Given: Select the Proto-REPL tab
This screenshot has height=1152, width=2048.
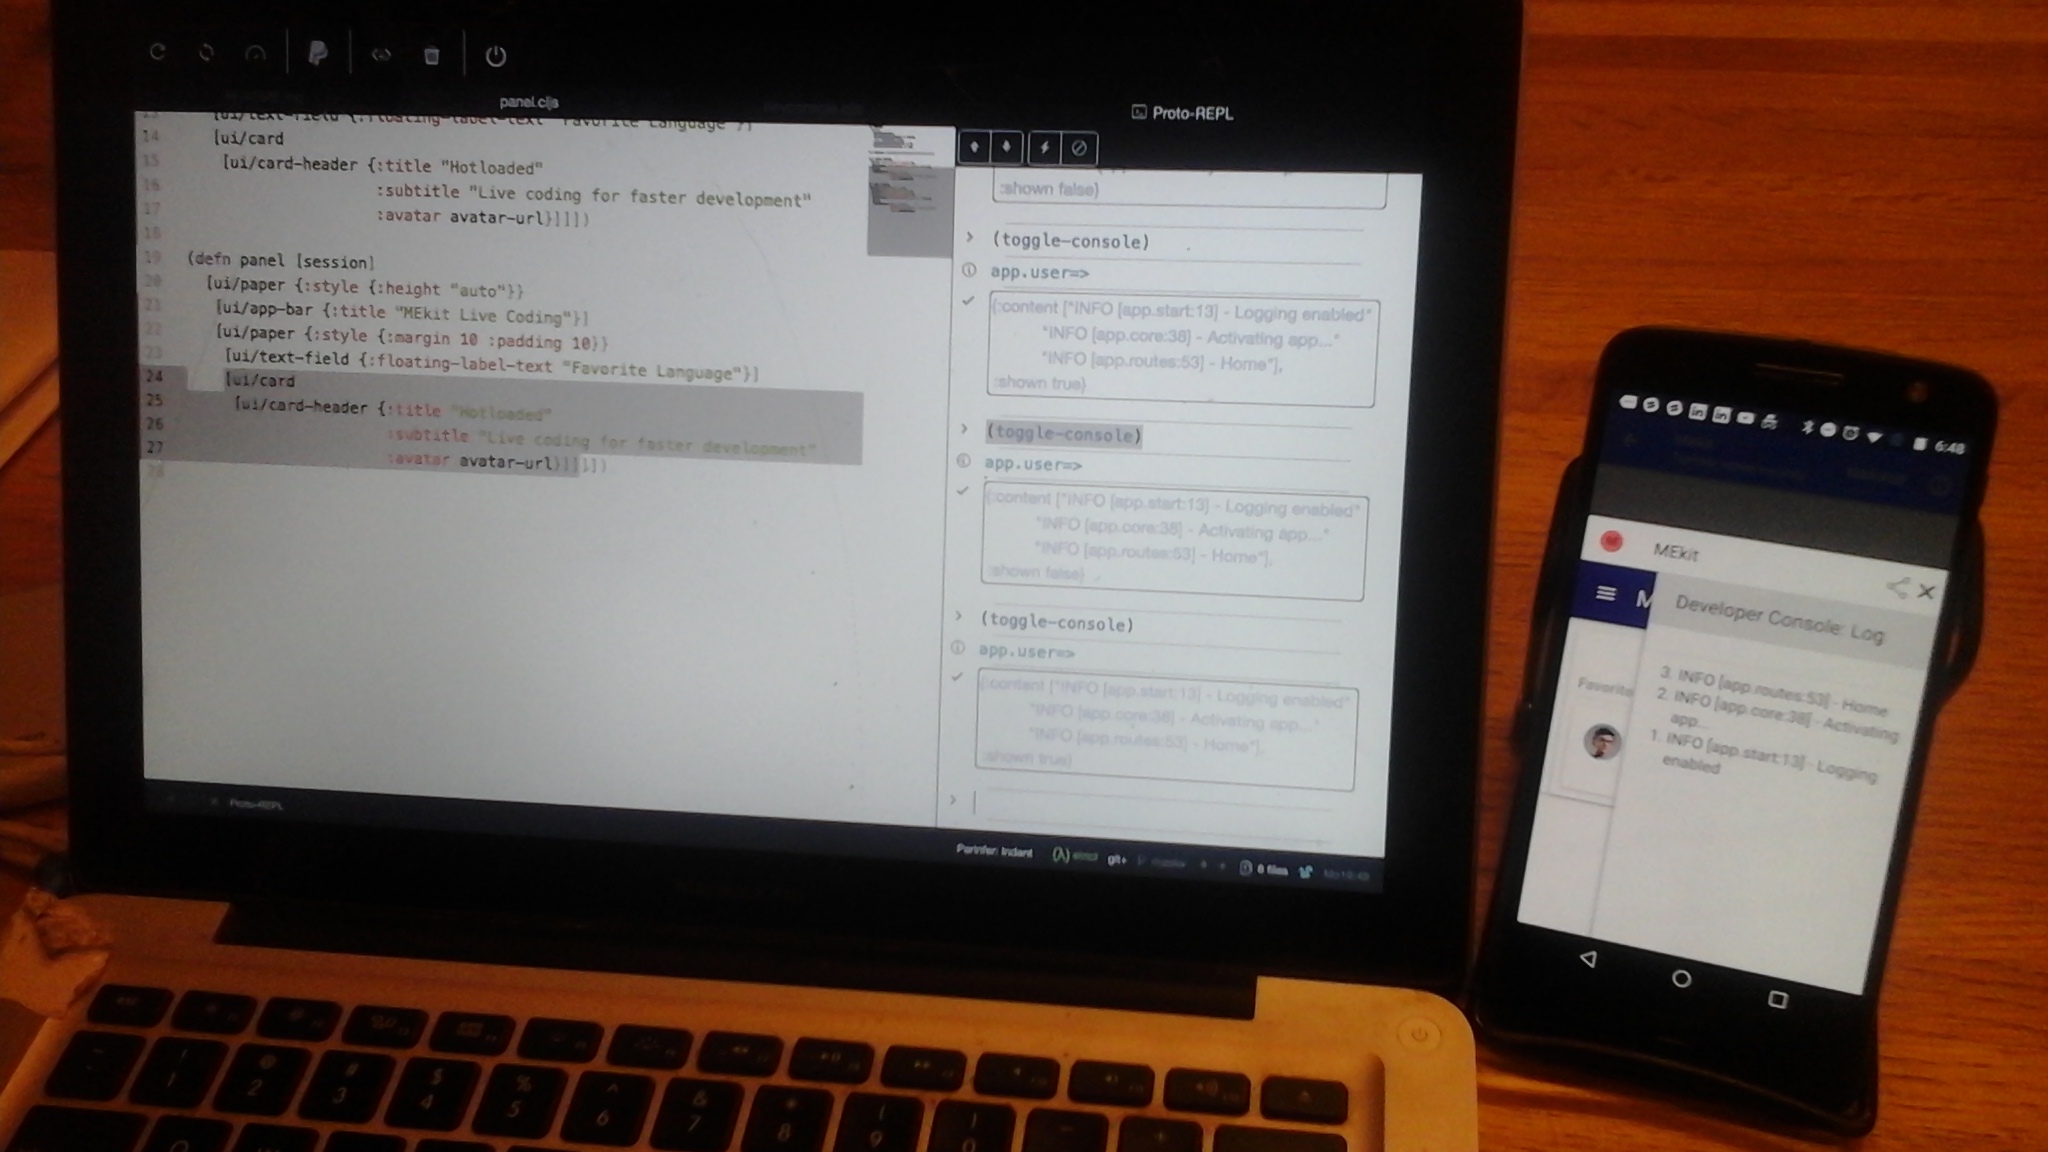Looking at the screenshot, I should [x=1183, y=113].
